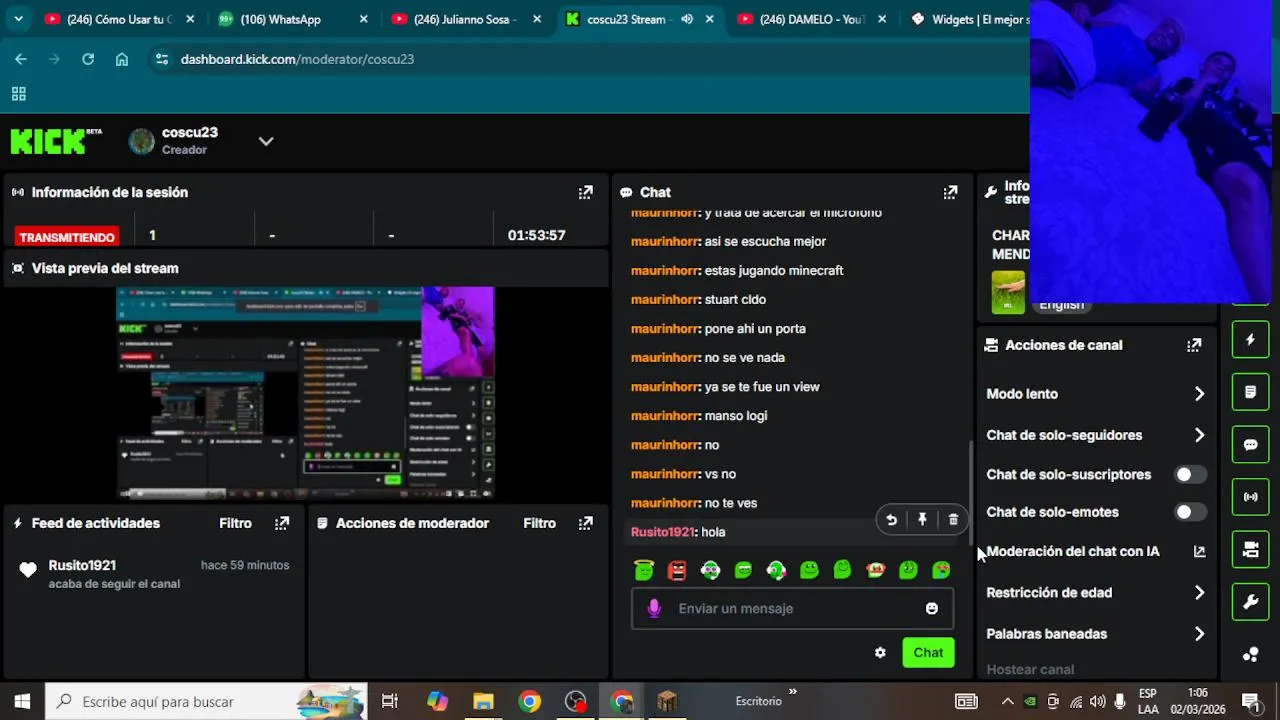The height and width of the screenshot is (720, 1280).
Task: Open Filtro in Acciones de moderador
Action: click(539, 523)
